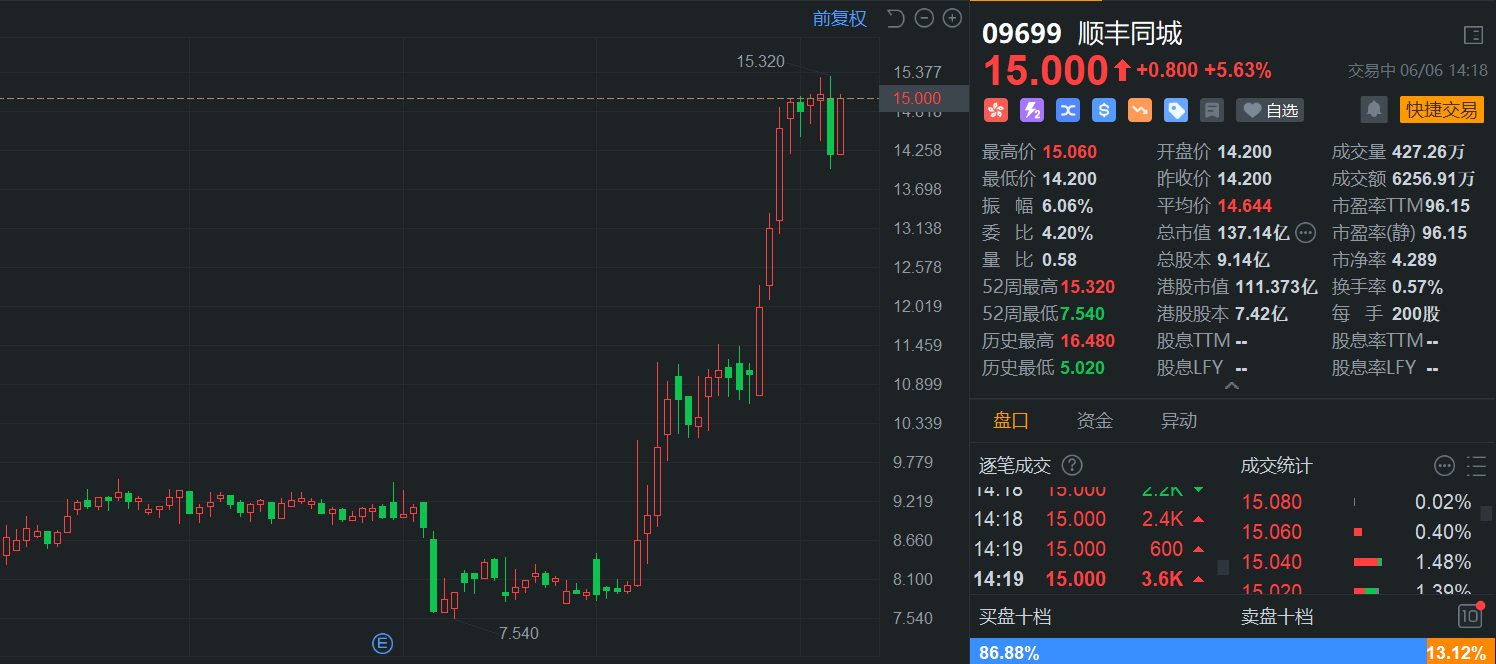1496x664 pixels.
Task: Click the orange 13.12% sell ratio bar
Action: point(1461,652)
